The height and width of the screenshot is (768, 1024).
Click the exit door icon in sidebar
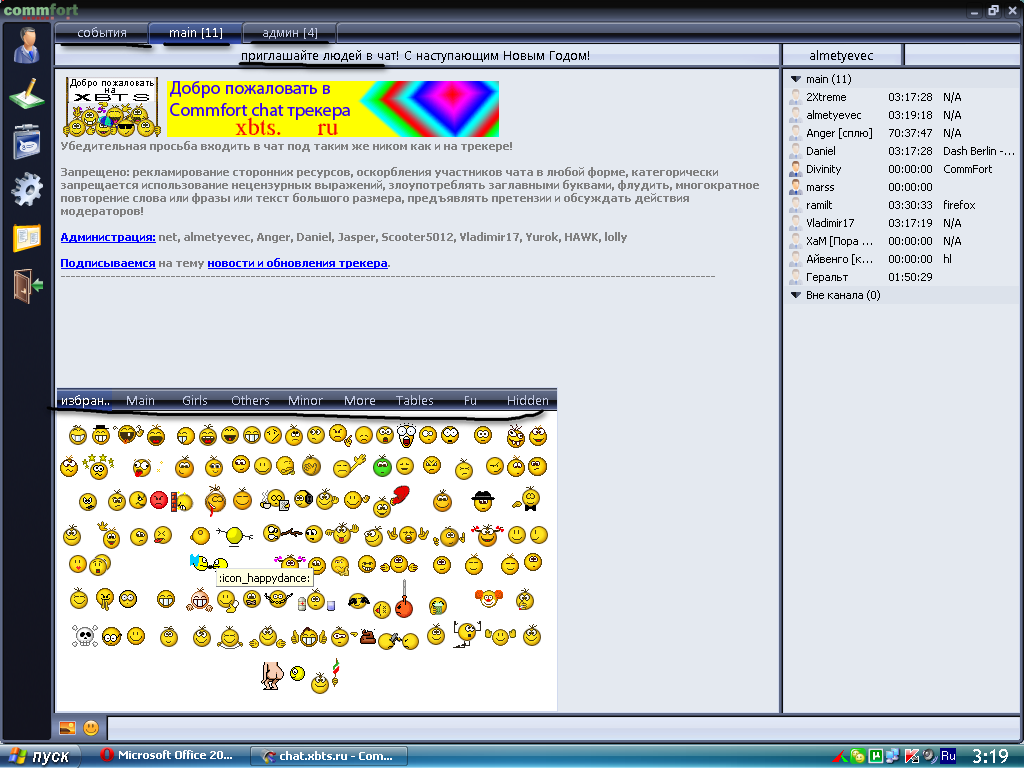[x=28, y=285]
